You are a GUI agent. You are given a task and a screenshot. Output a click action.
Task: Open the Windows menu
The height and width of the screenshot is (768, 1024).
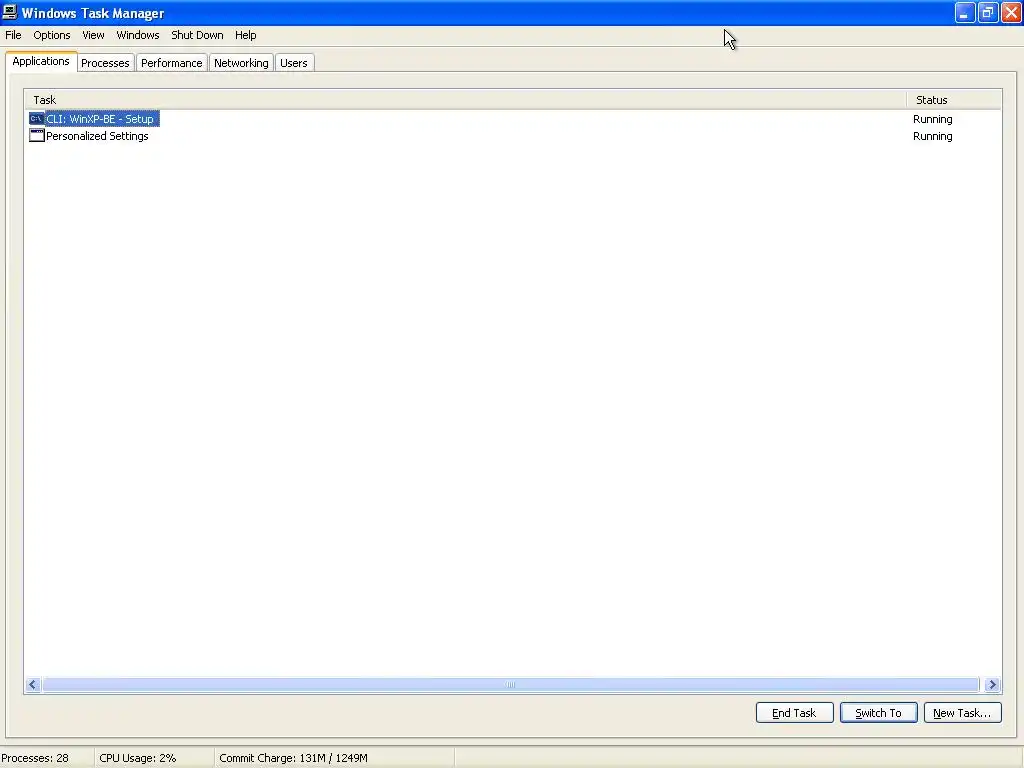(138, 35)
